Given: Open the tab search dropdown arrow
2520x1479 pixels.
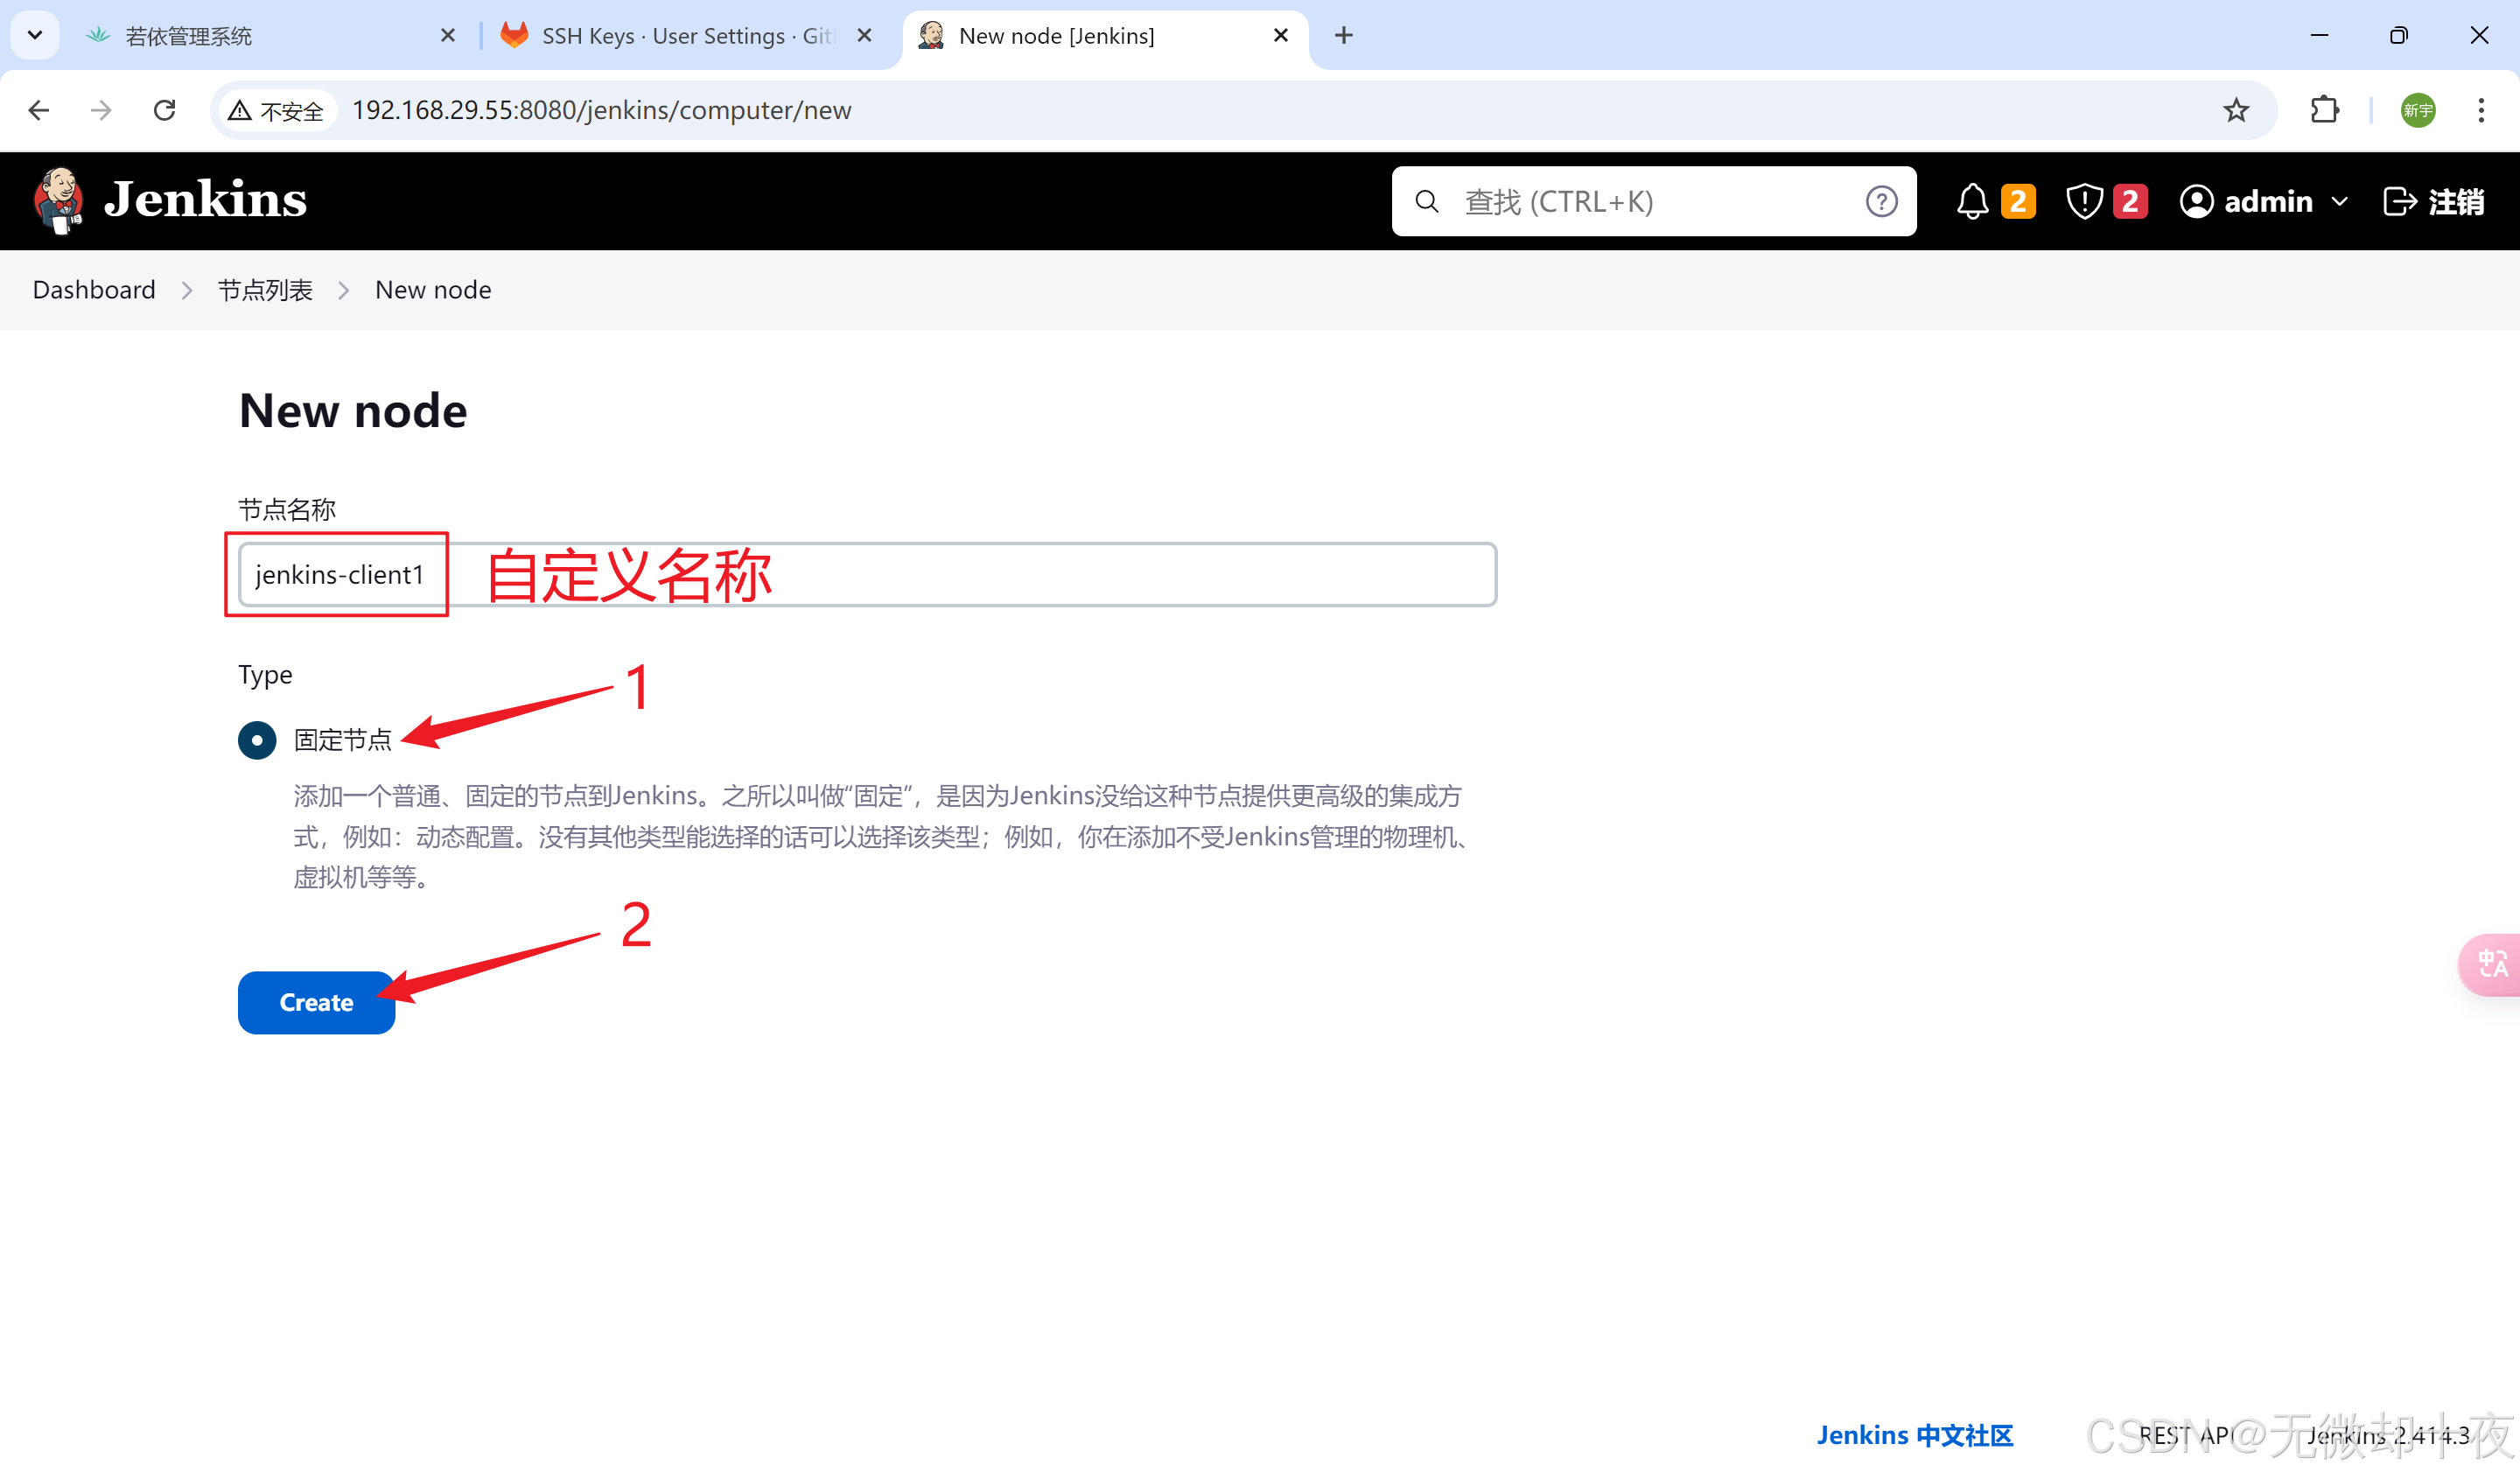Looking at the screenshot, I should [35, 35].
